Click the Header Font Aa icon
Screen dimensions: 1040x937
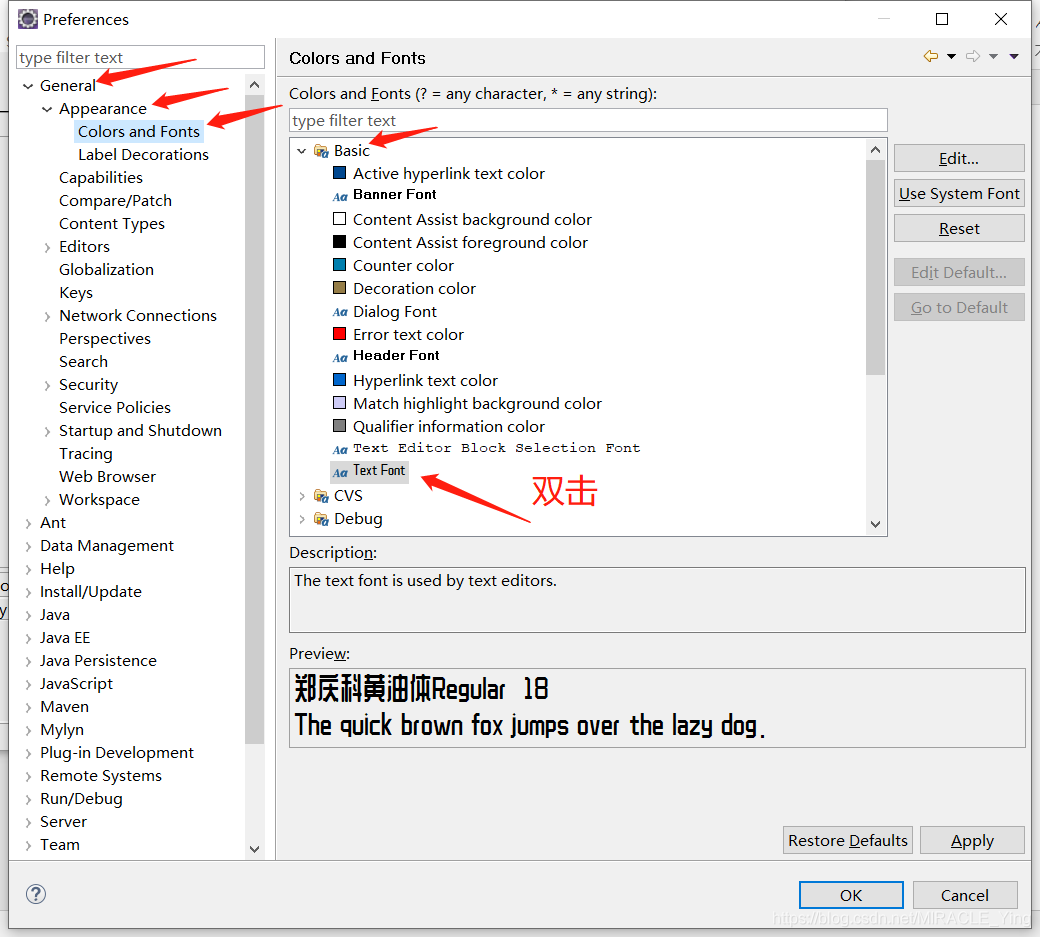click(340, 357)
